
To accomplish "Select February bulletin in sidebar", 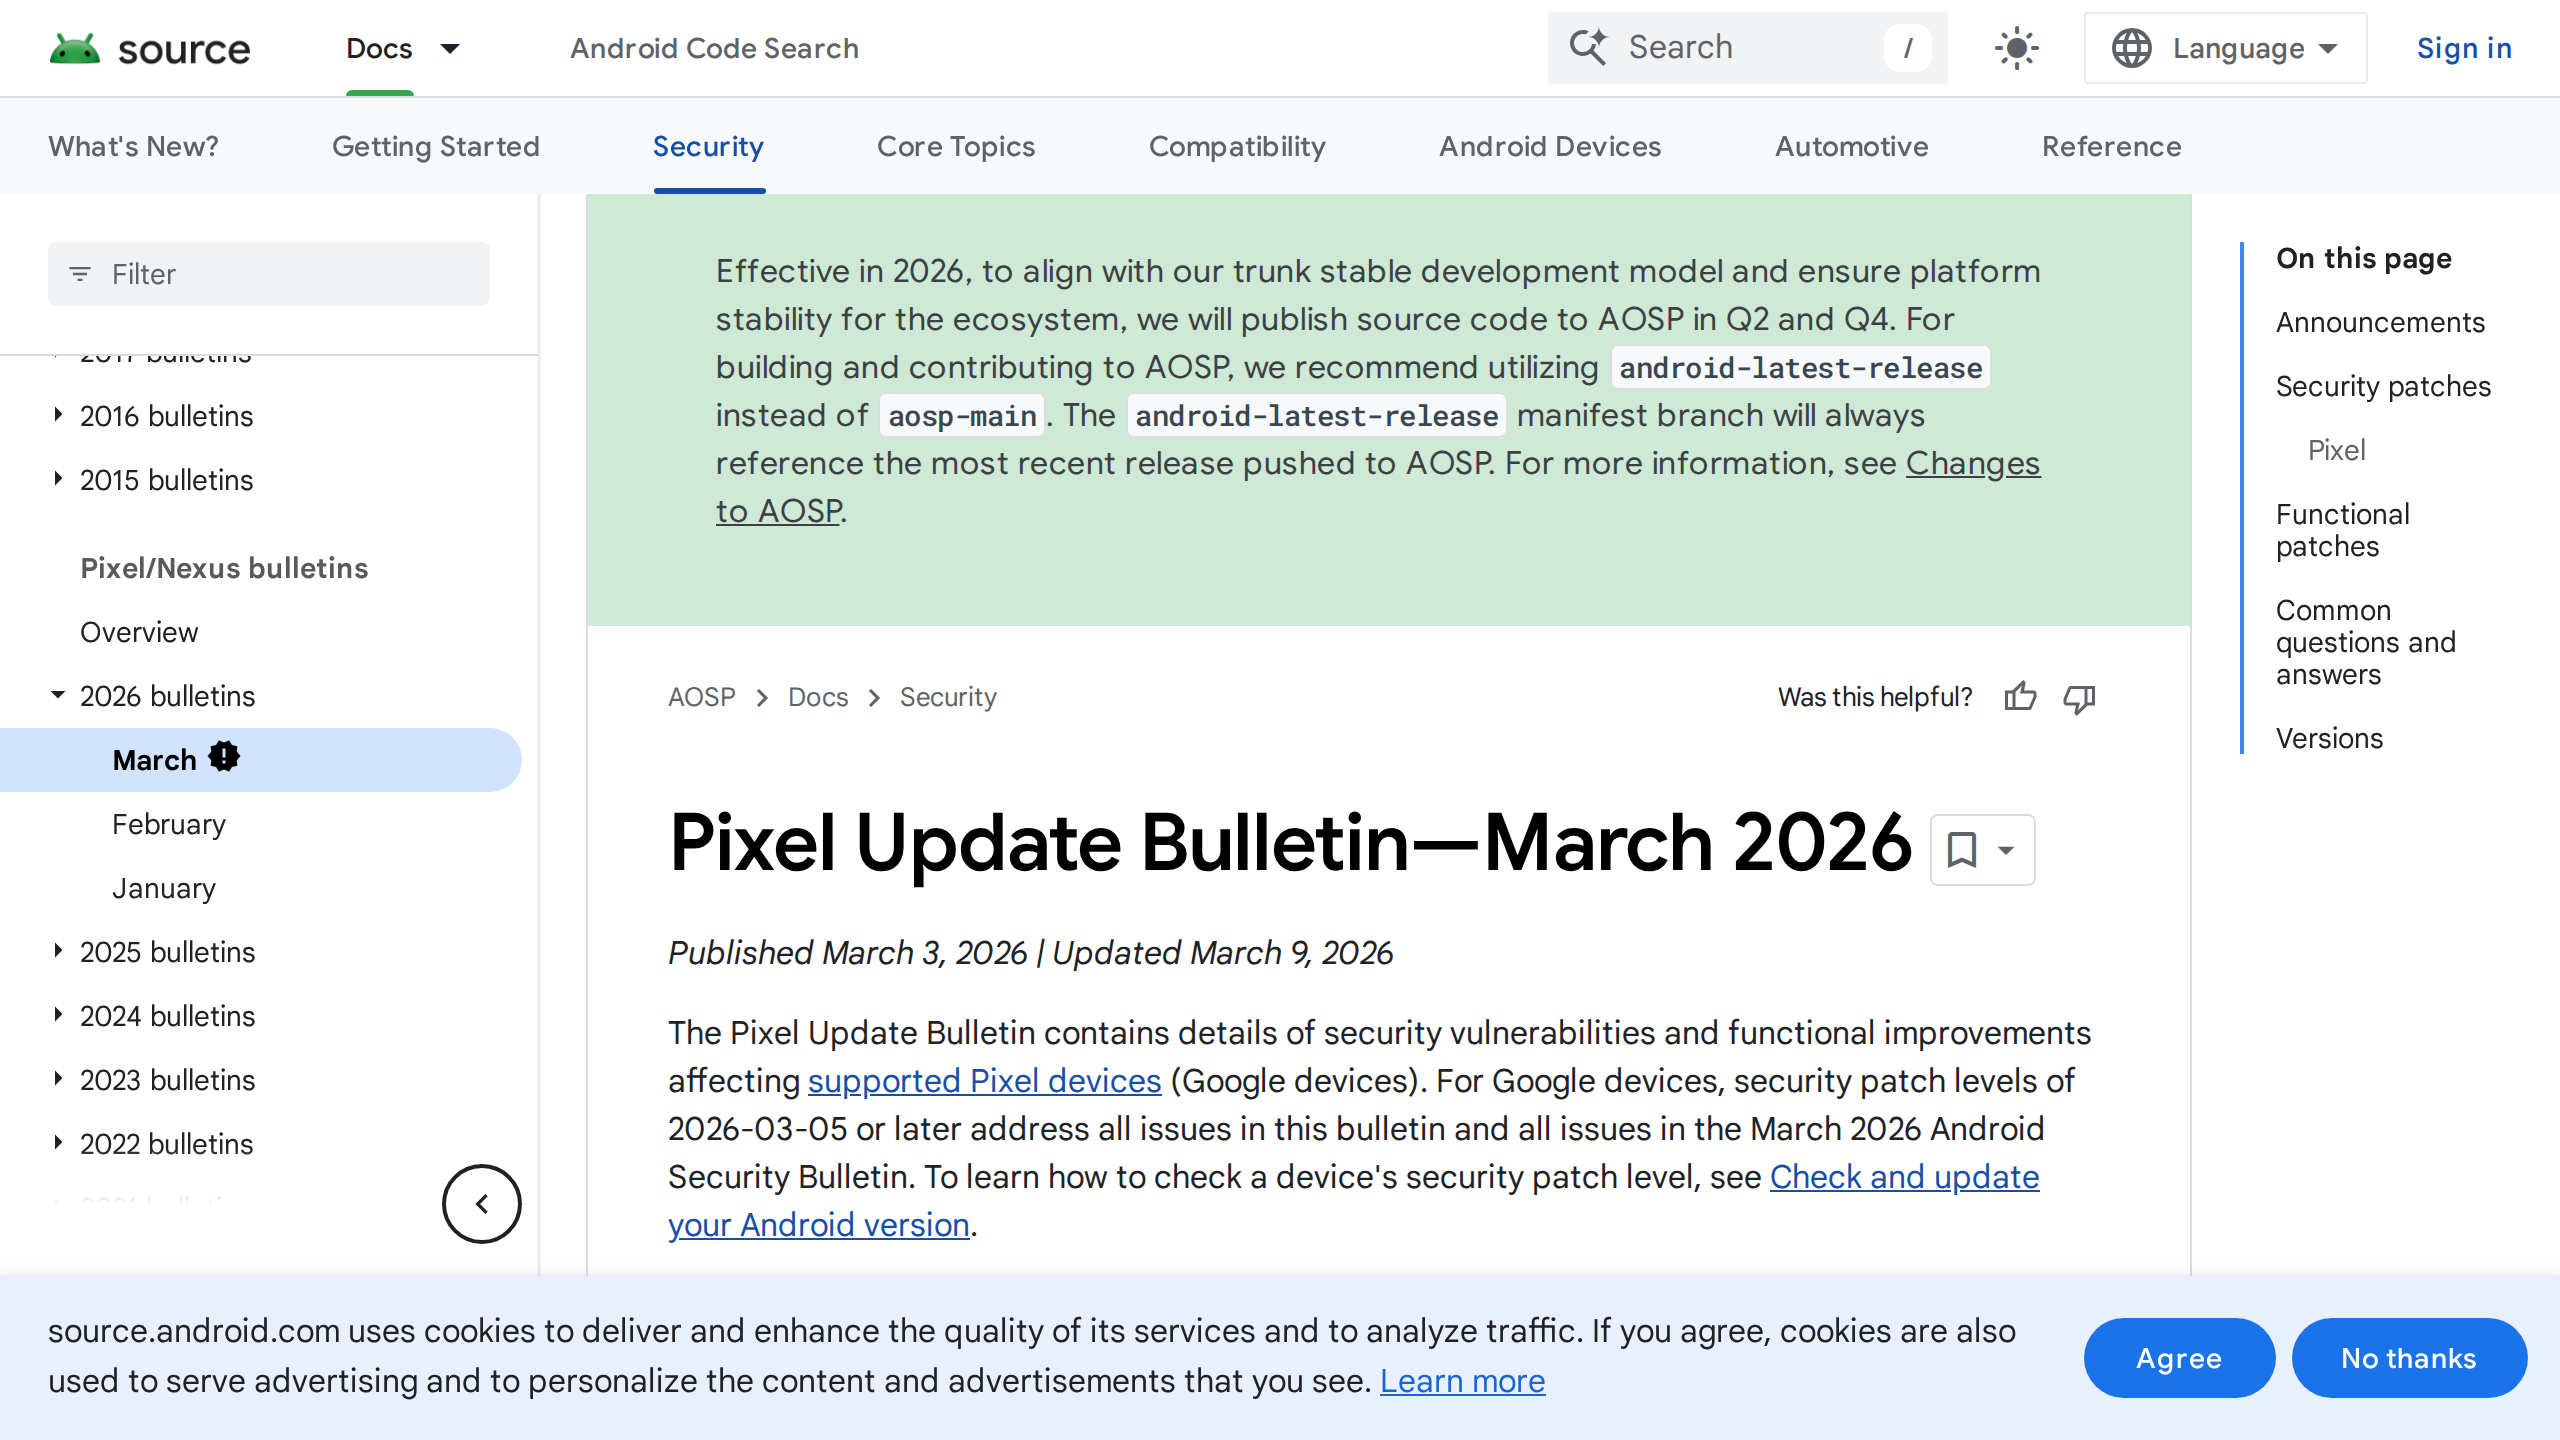I will pos(169,824).
